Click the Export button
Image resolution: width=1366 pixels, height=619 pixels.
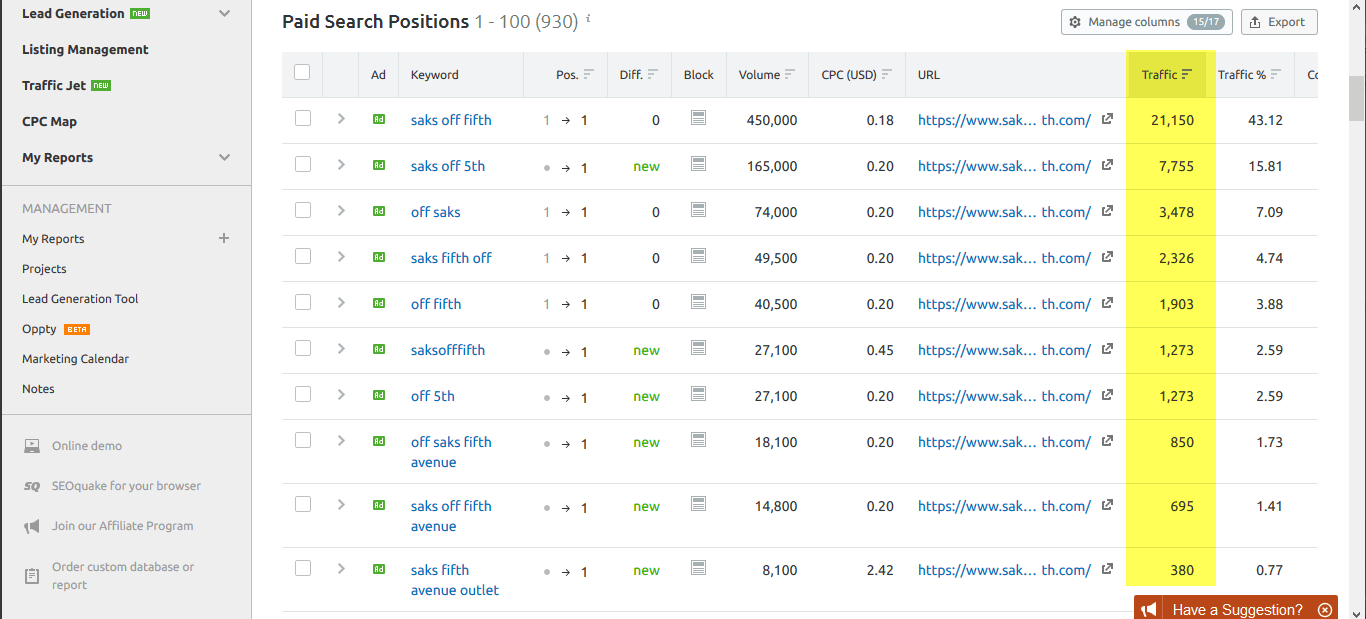(1279, 21)
